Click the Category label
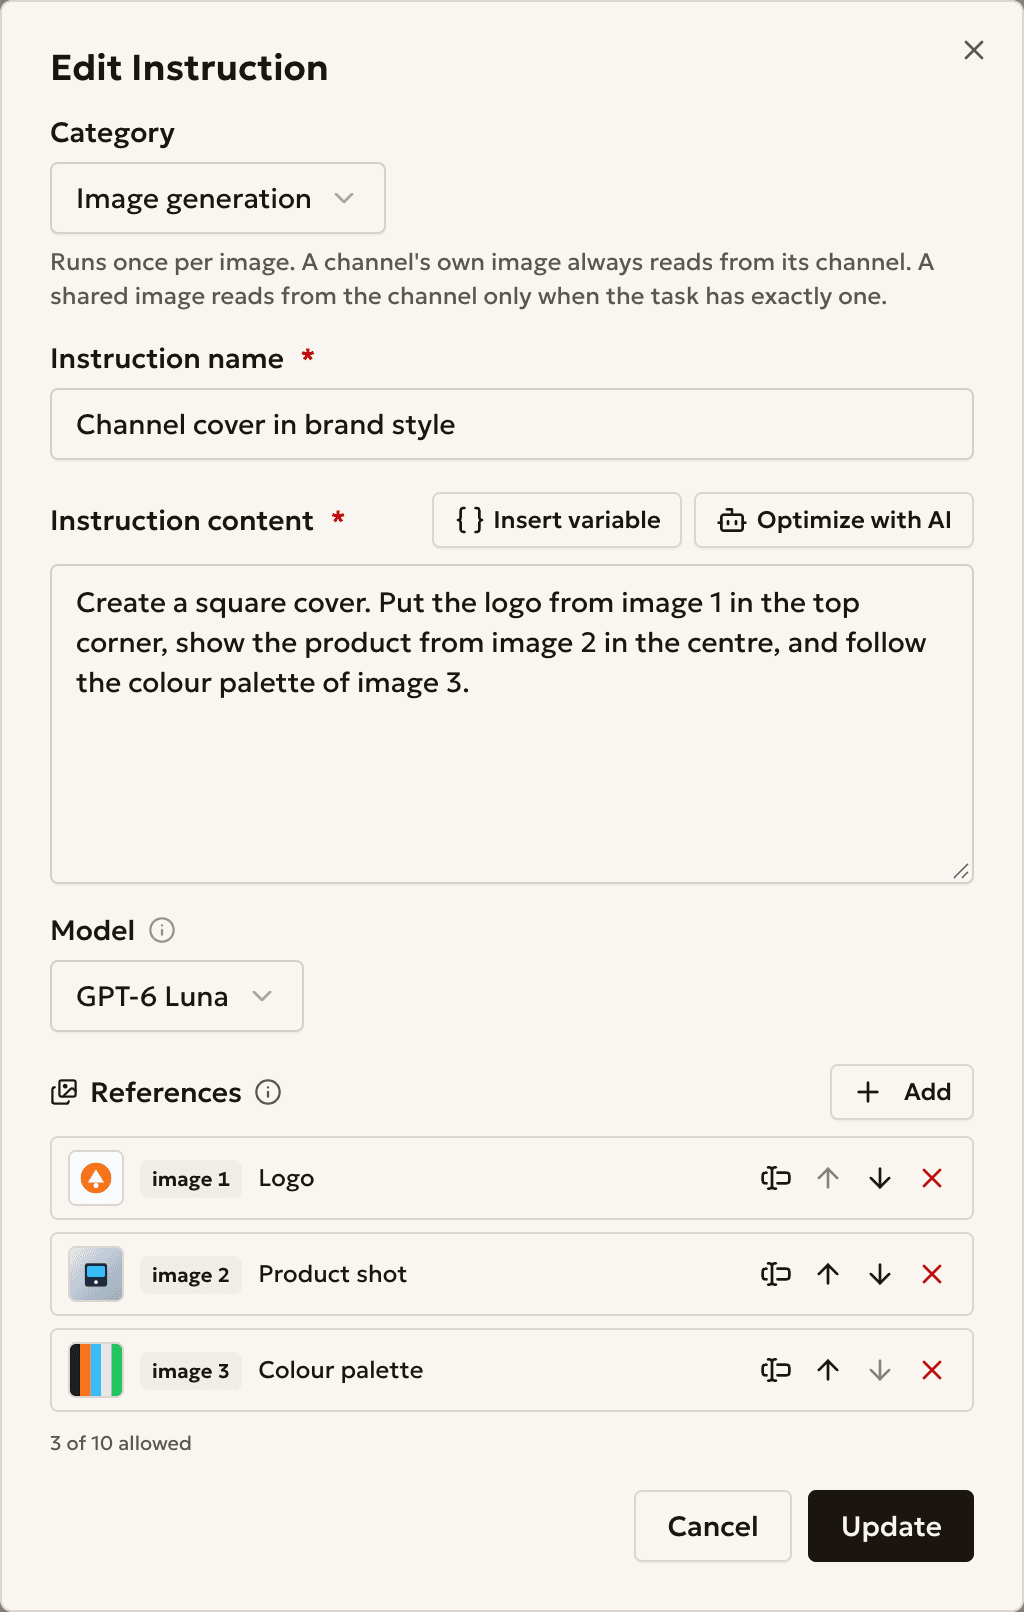 pyautogui.click(x=113, y=133)
